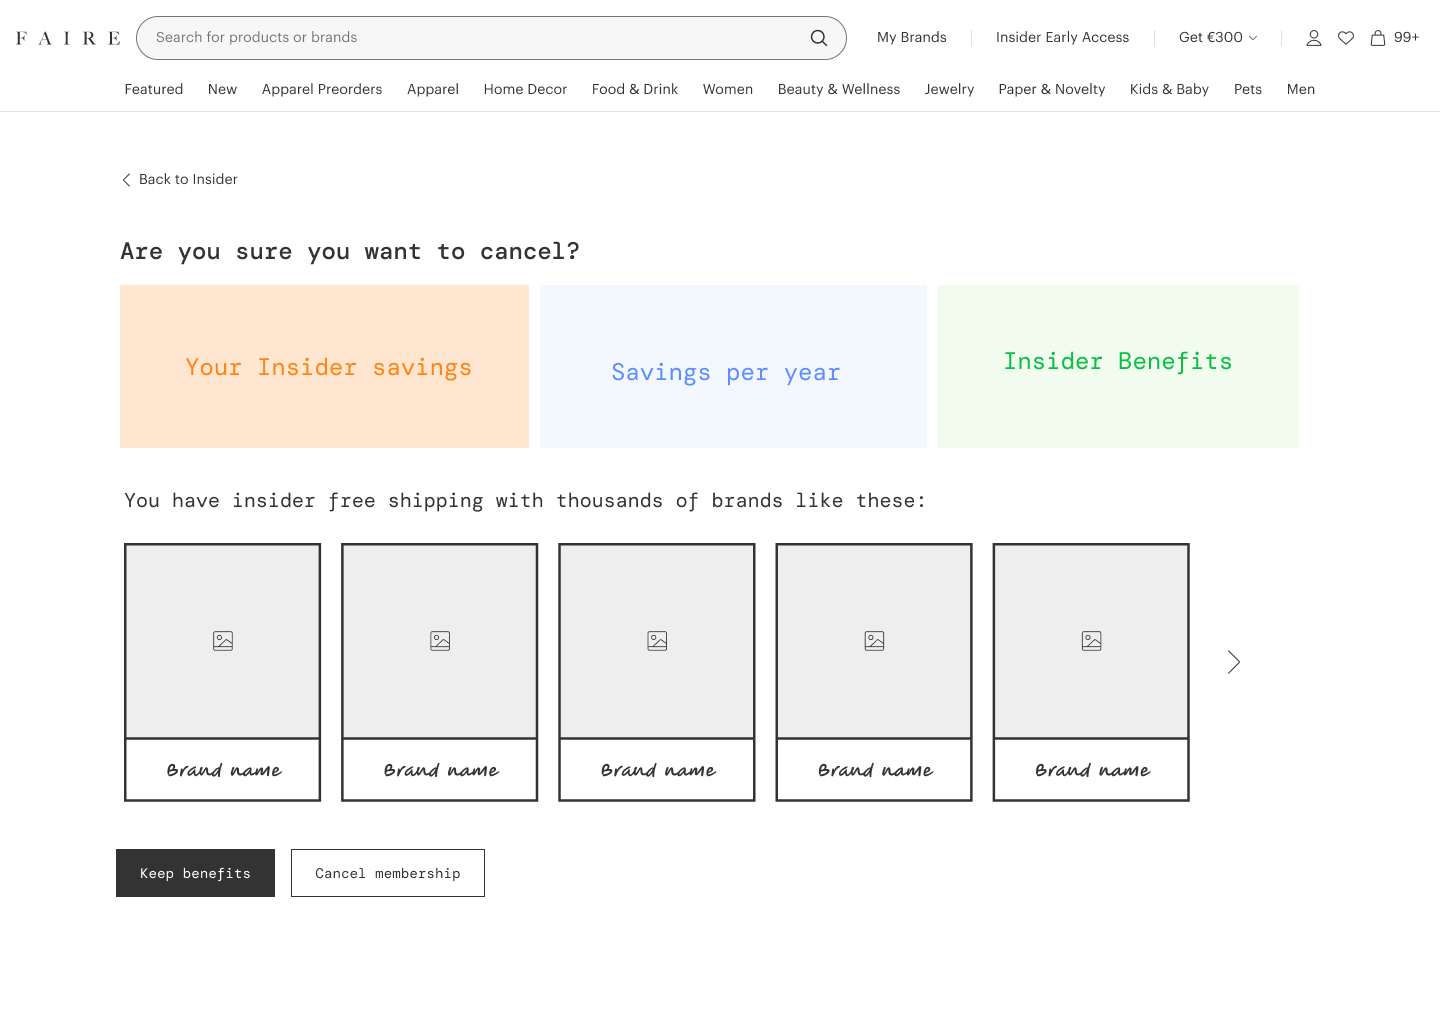Open the Kids & Baby category
The image size is (1440, 1024).
[1169, 89]
